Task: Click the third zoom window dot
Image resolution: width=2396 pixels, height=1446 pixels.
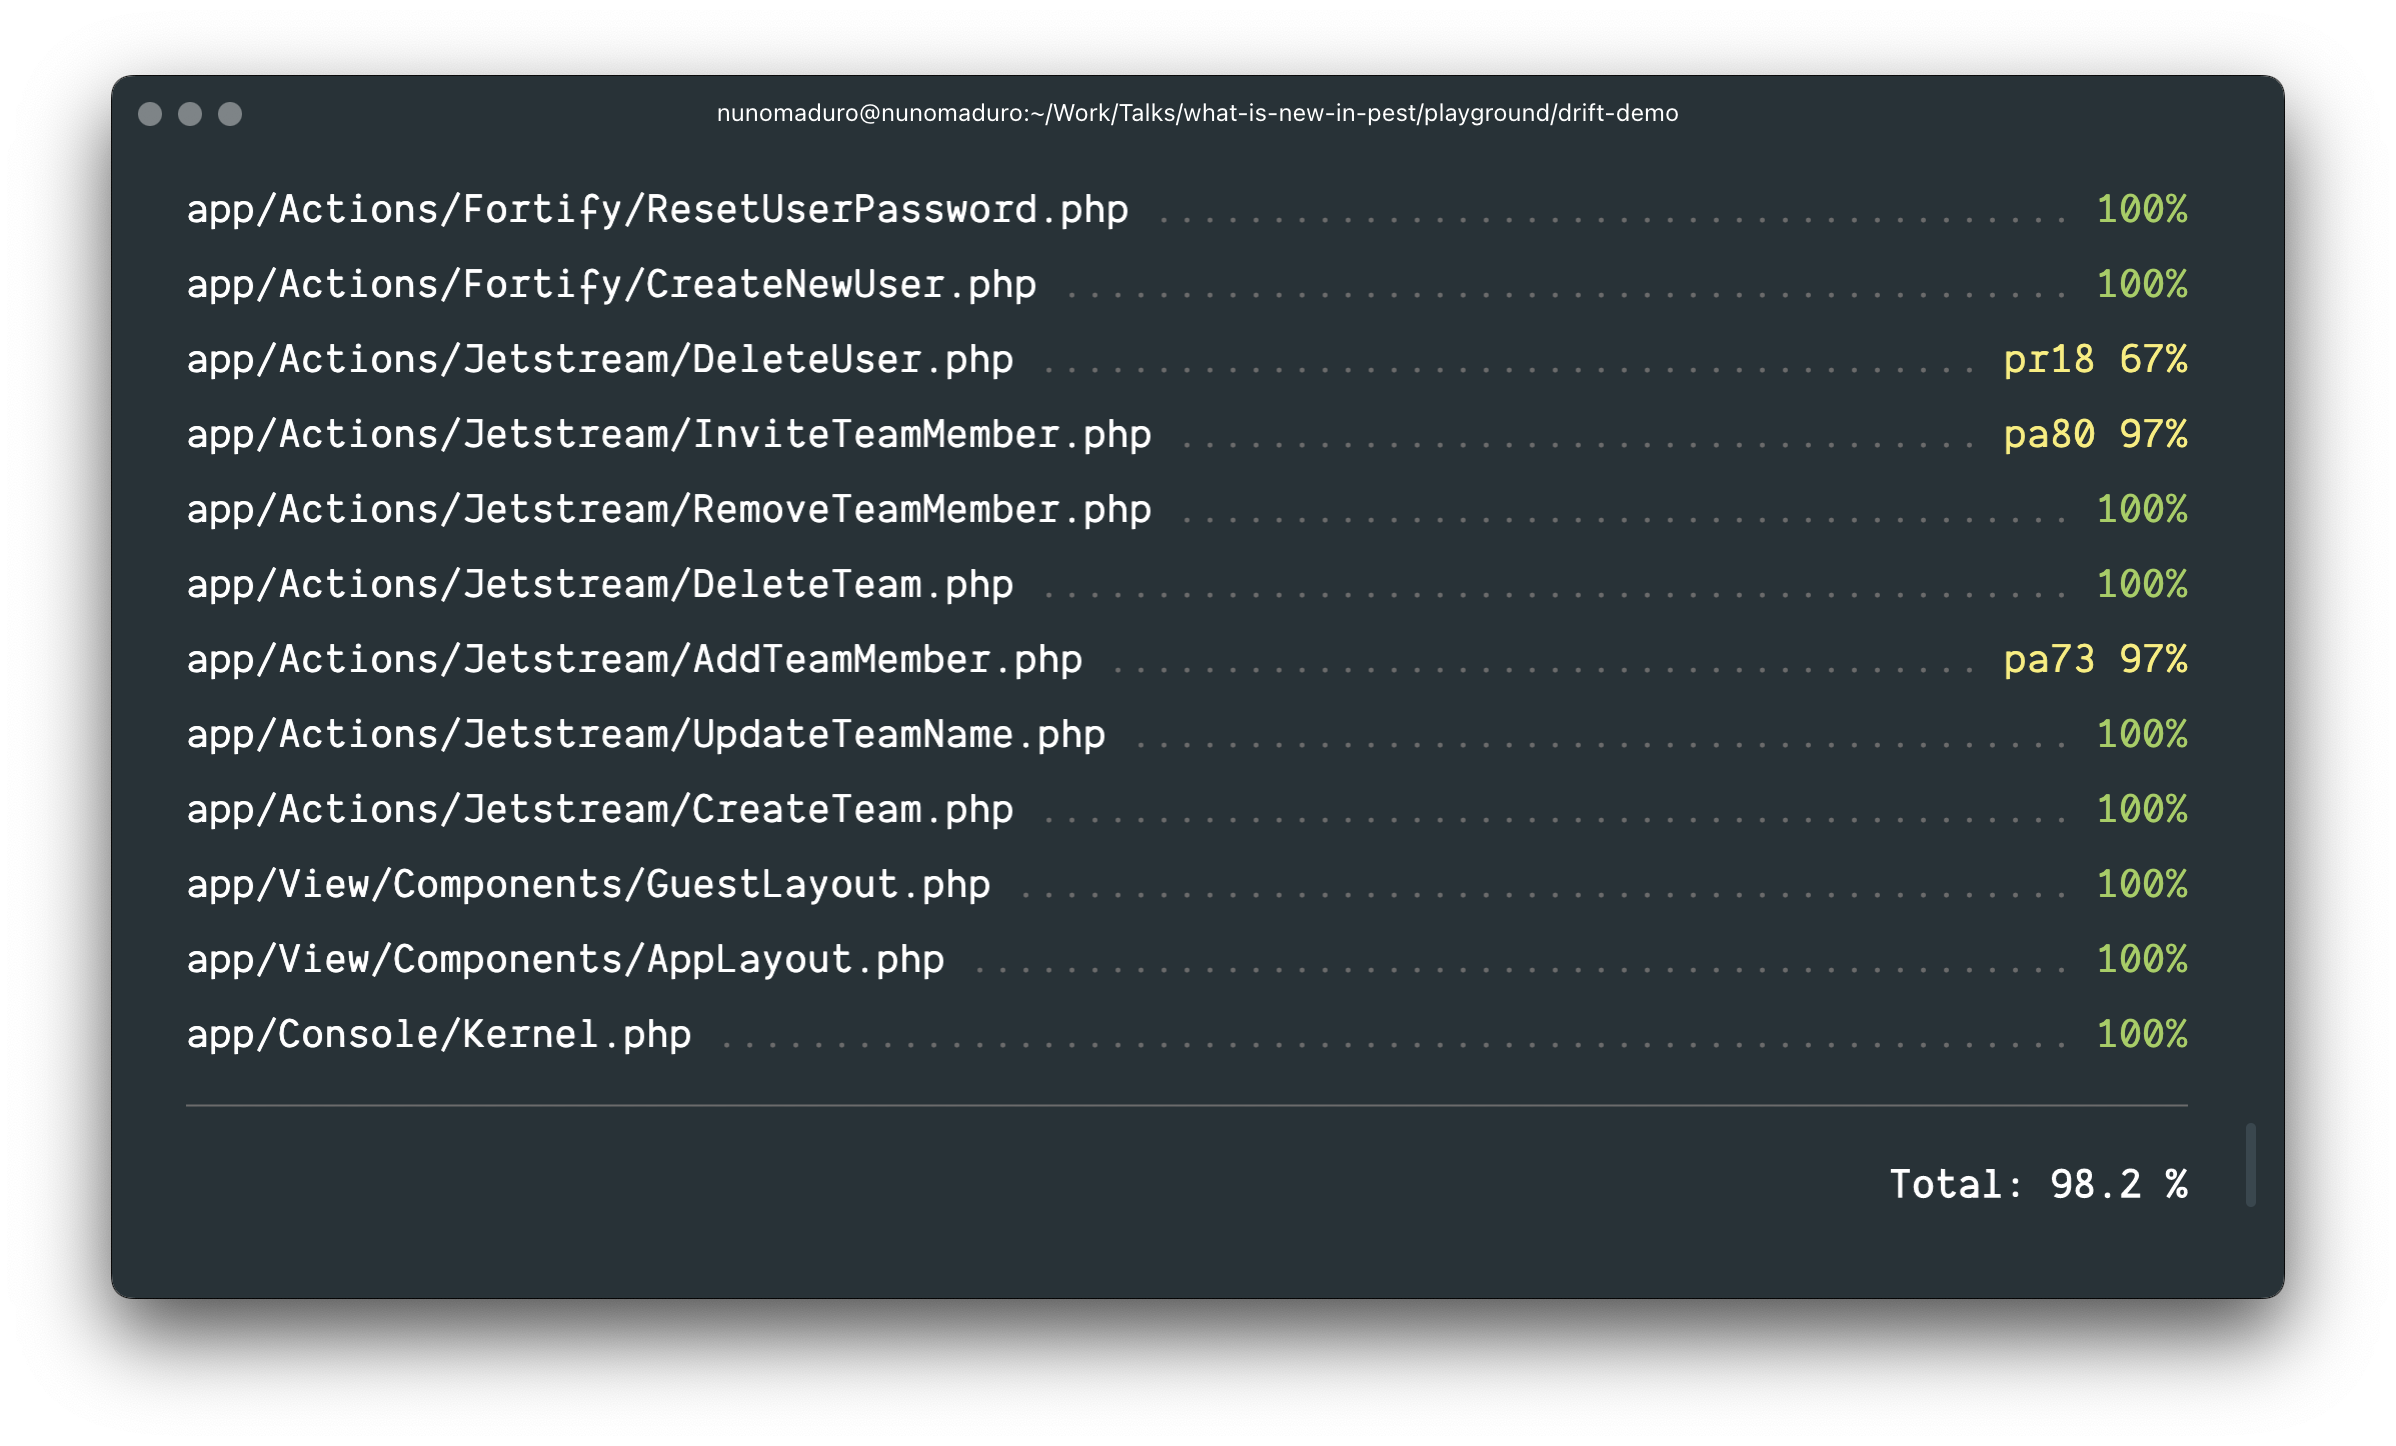Action: [x=230, y=114]
